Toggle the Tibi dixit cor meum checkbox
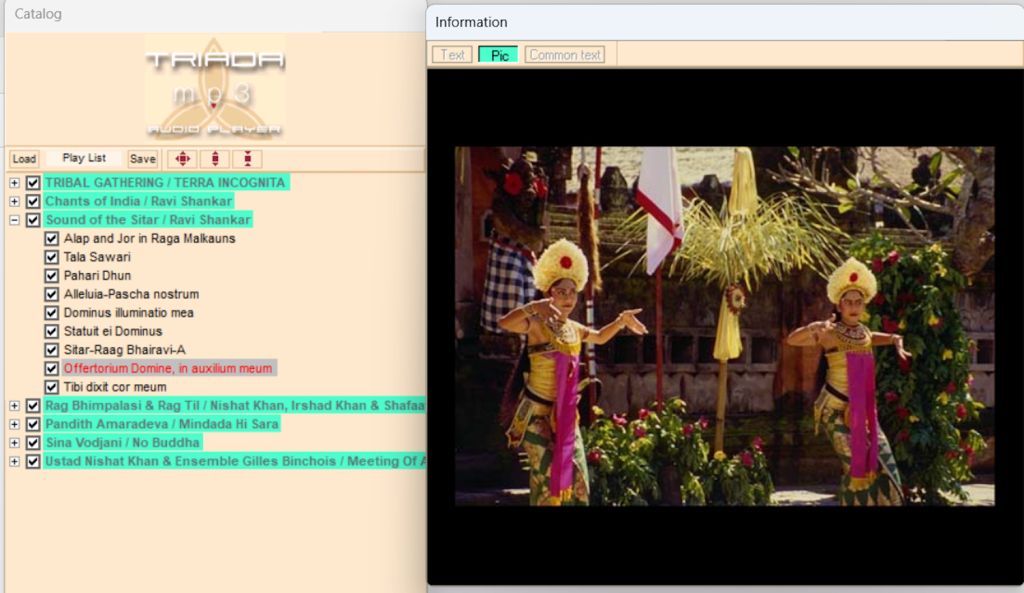Image resolution: width=1024 pixels, height=593 pixels. tap(52, 387)
